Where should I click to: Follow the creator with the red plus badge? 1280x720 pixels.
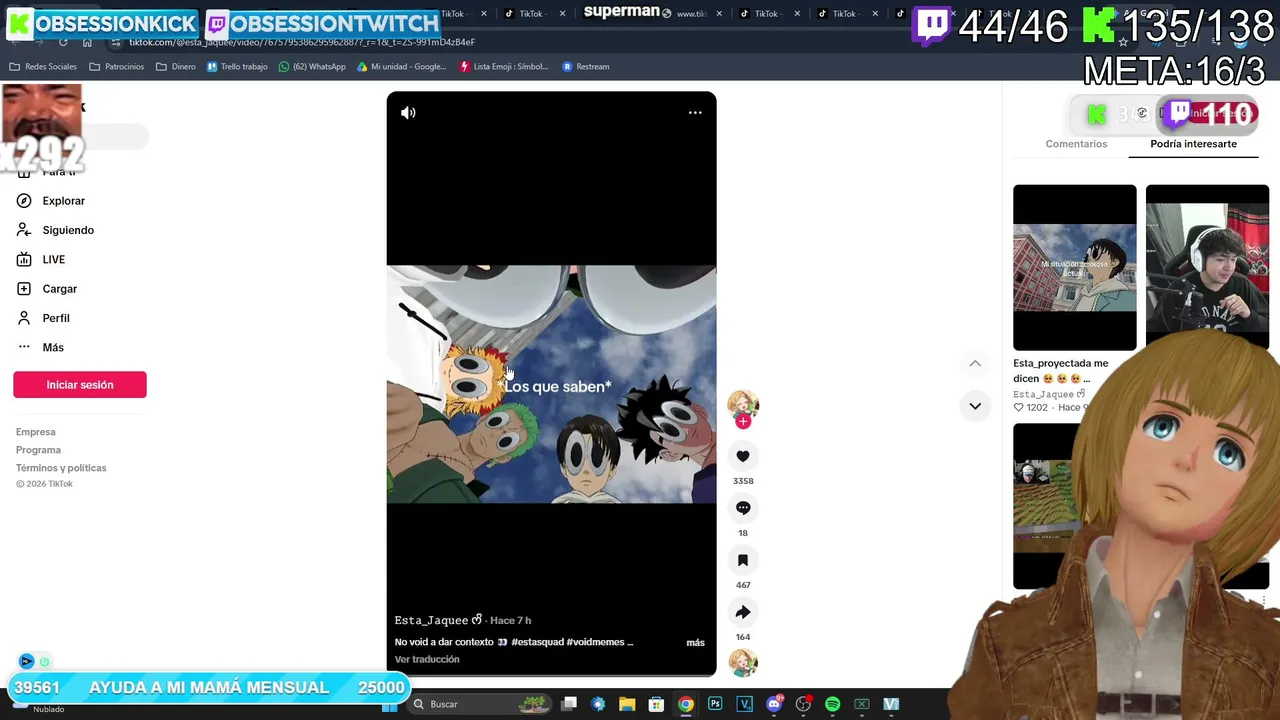tap(743, 422)
